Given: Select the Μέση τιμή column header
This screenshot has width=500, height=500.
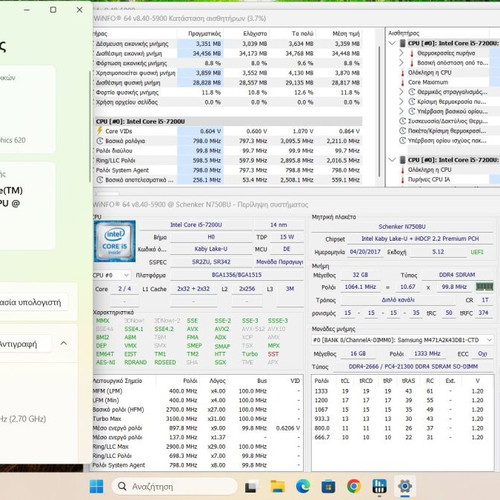Looking at the screenshot, I should [x=339, y=34].
